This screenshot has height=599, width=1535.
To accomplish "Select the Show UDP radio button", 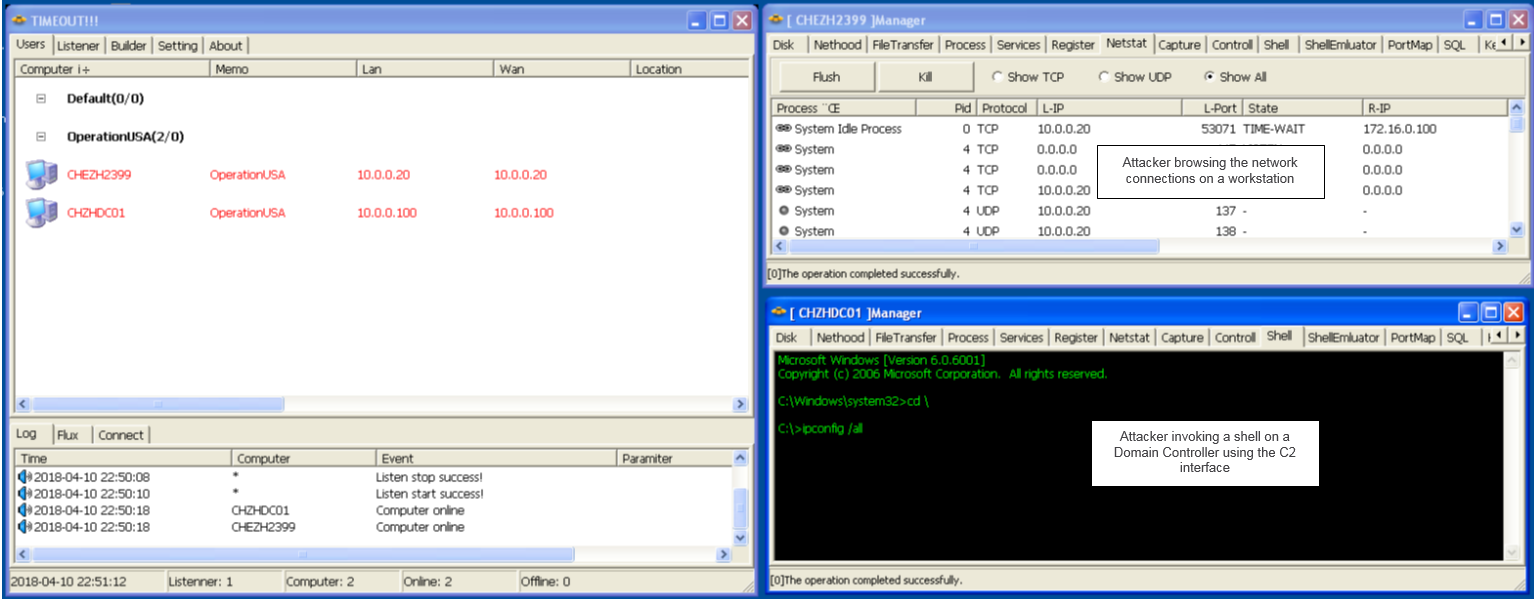I will click(x=1104, y=77).
